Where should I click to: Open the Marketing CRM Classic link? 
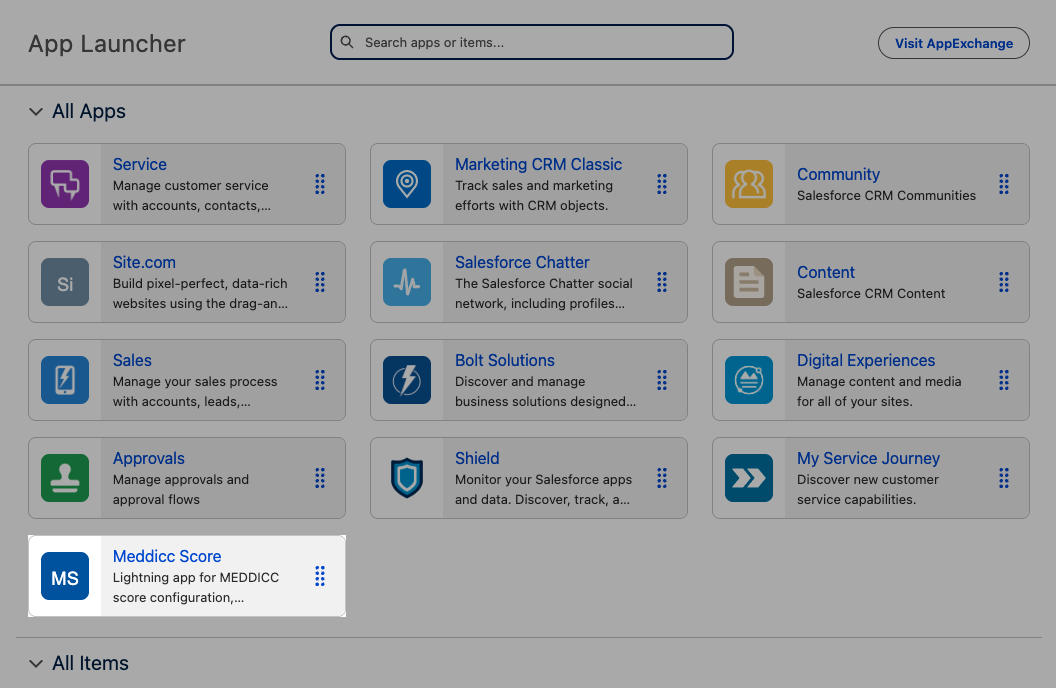click(x=538, y=164)
